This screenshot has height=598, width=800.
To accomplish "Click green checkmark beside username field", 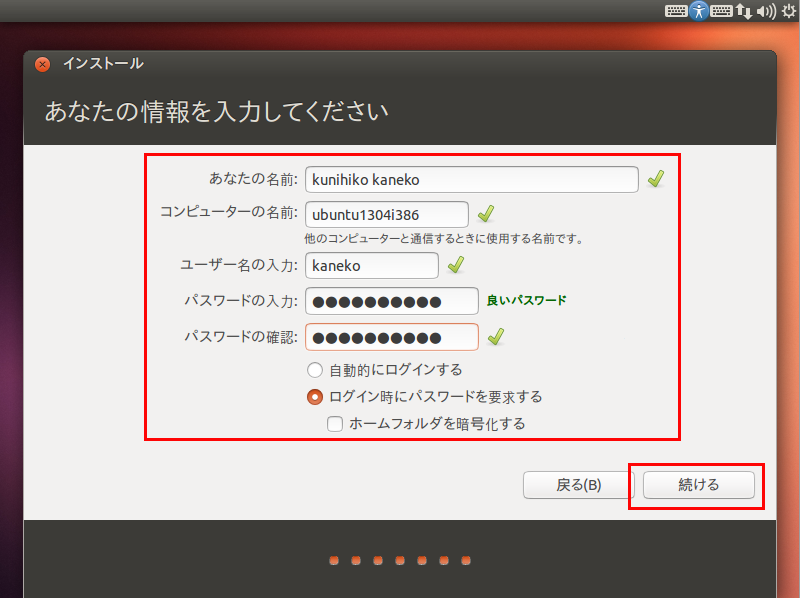I will tap(456, 265).
